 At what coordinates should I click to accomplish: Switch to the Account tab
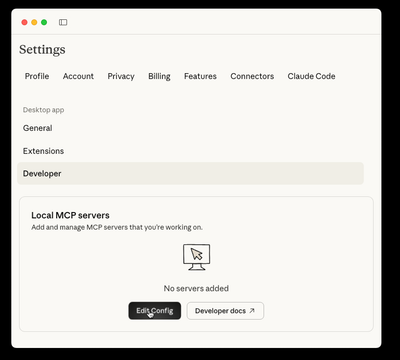(78, 76)
